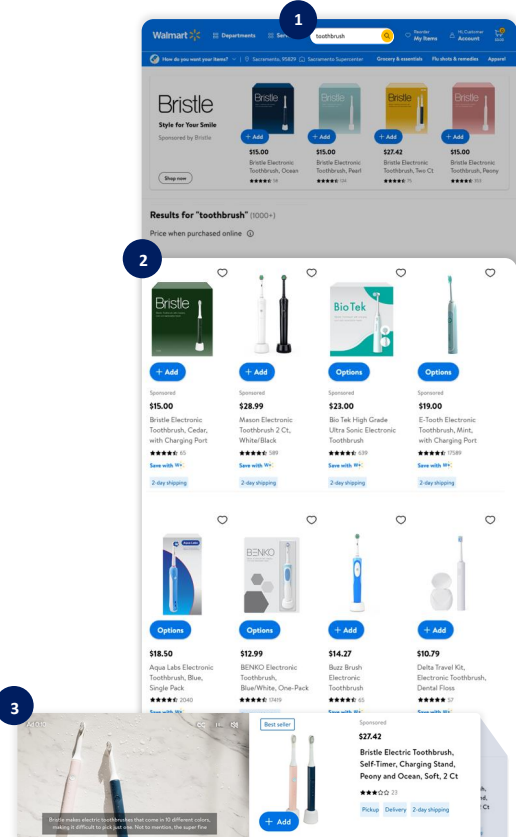The image size is (516, 837).
Task: Mute the Bristle video ad audio
Action: (234, 725)
